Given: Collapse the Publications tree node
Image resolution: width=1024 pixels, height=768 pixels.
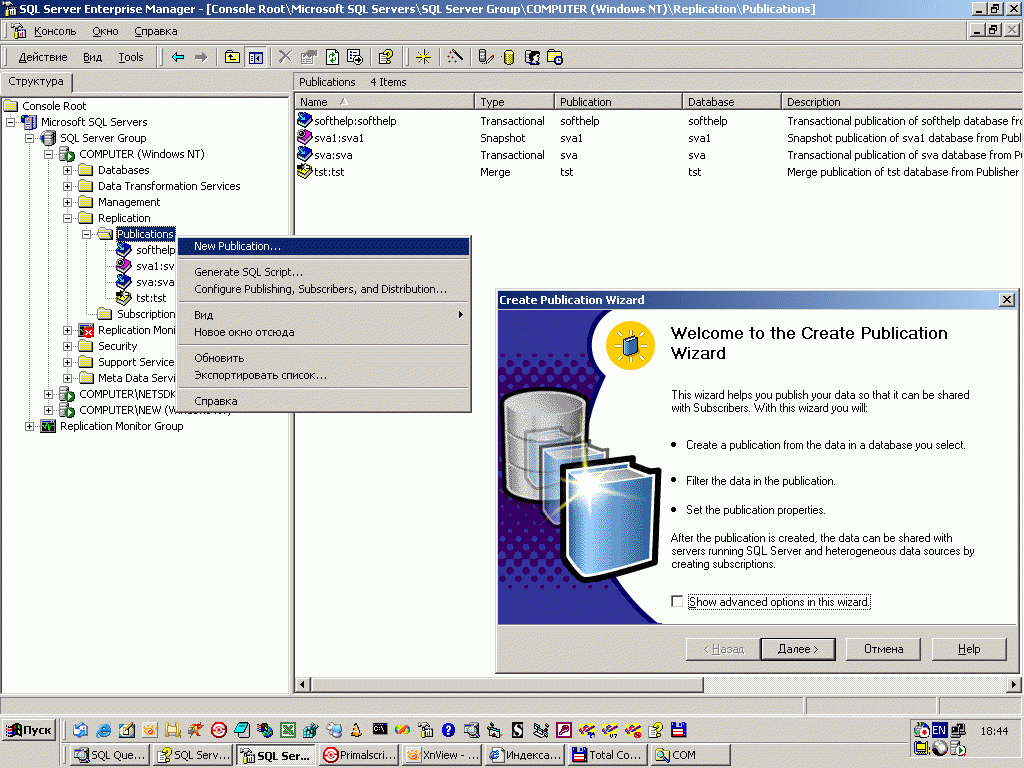Looking at the screenshot, I should coord(86,234).
